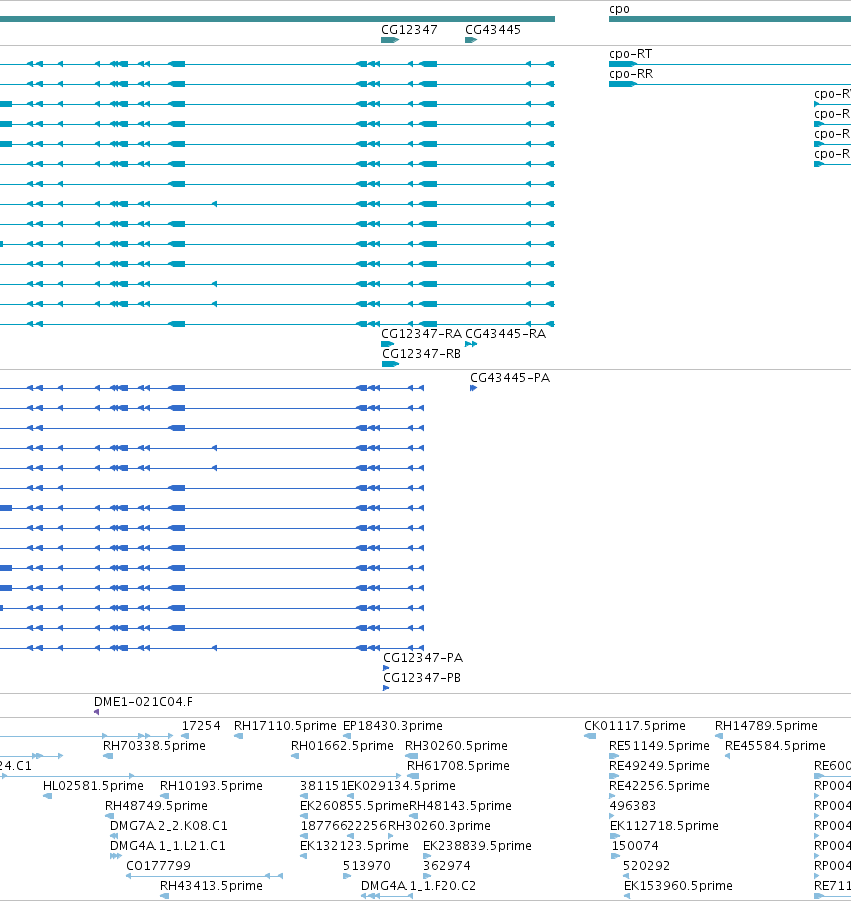This screenshot has width=851, height=901.
Task: Select EP18430.3prime EST label
Action: (392, 726)
